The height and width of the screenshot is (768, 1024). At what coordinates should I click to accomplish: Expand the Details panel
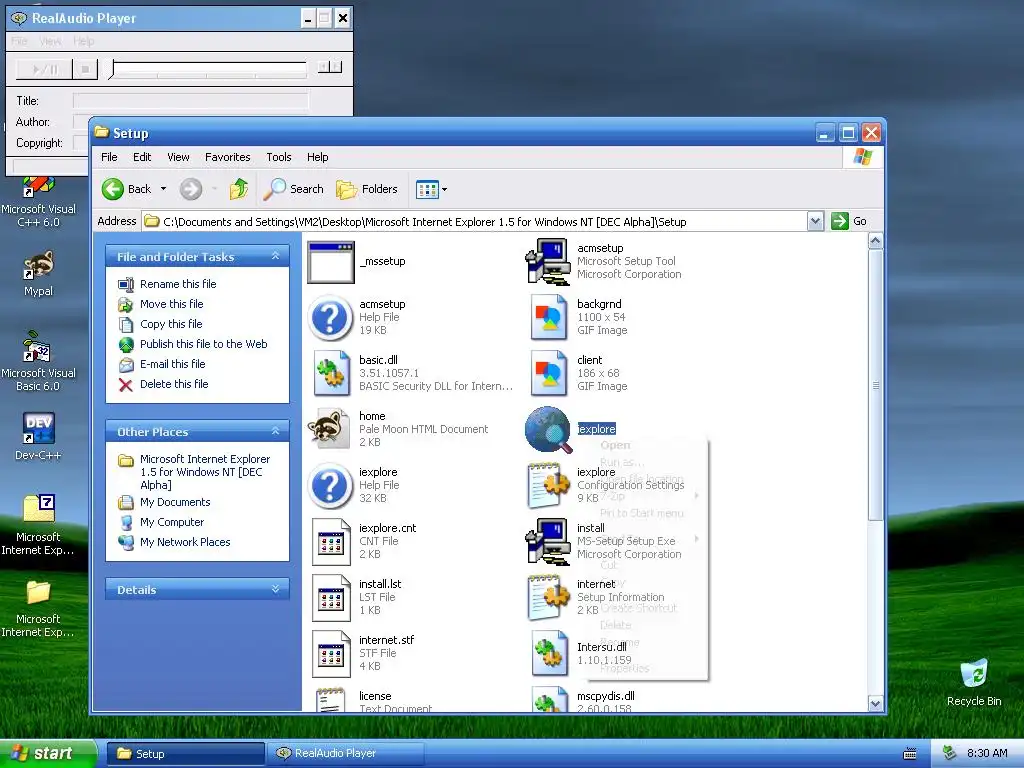[276, 589]
